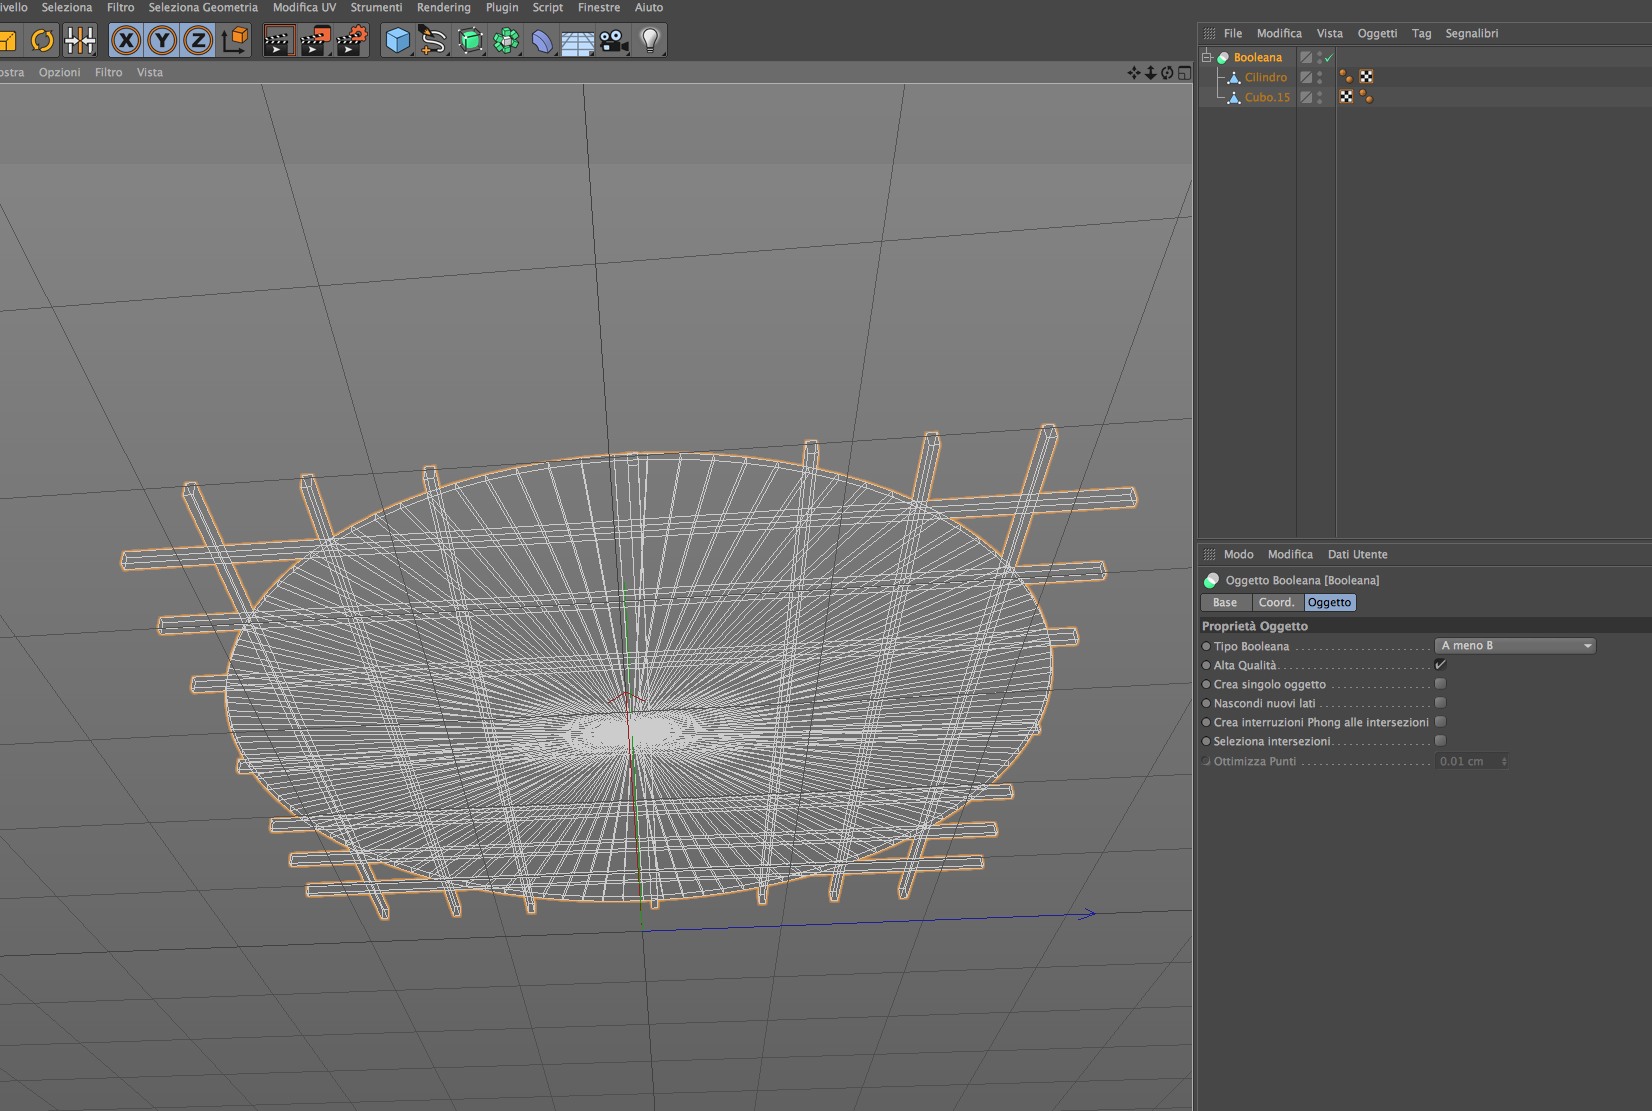Click the floor grid icon in toolbar

(577, 41)
